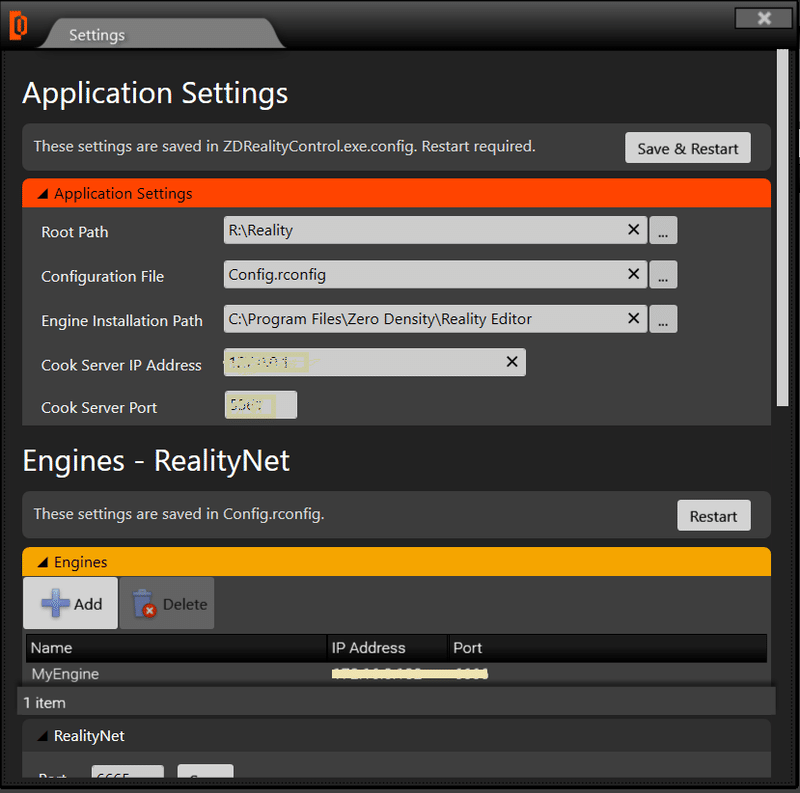This screenshot has width=800, height=793.
Task: Browse for the Configuration File
Action: click(664, 275)
